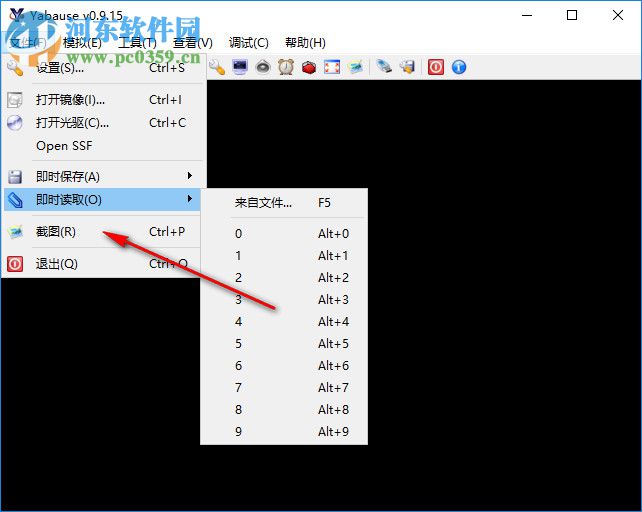This screenshot has width=642, height=512.
Task: Load state slot 6
Action: click(x=284, y=366)
